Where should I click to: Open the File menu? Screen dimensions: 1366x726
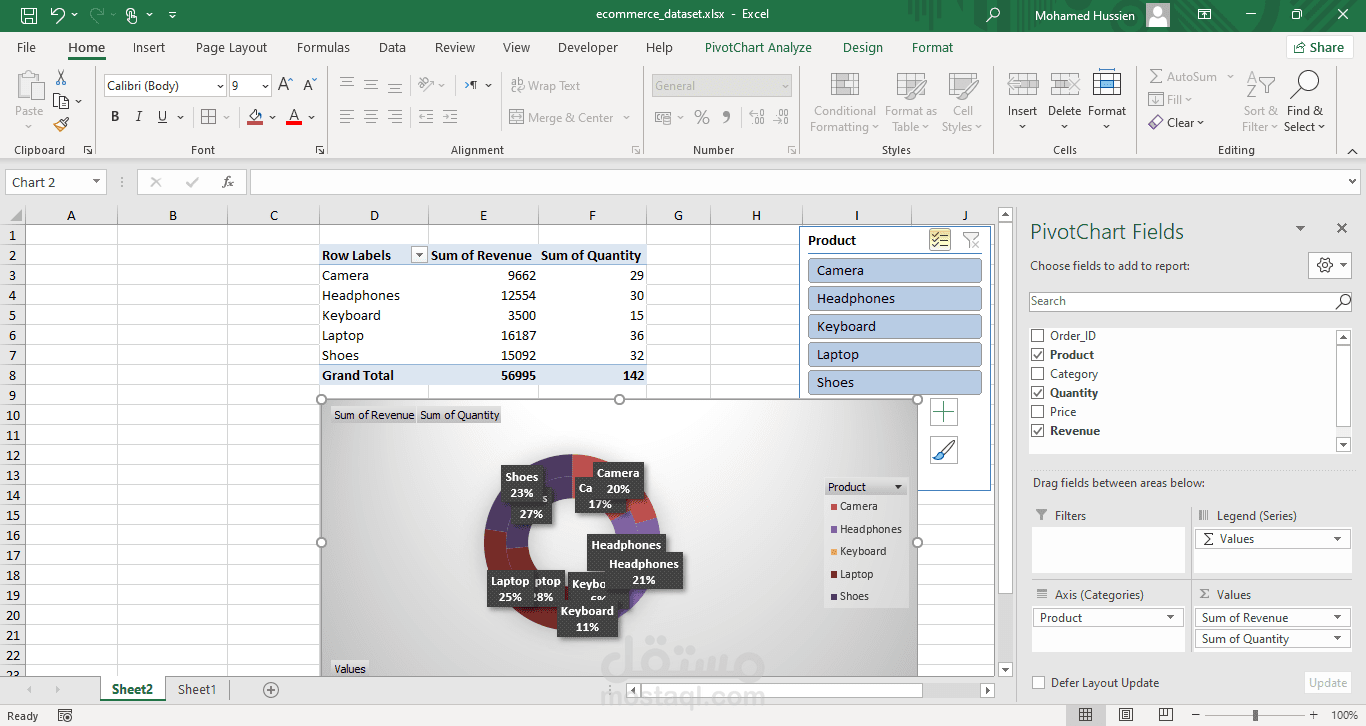[x=26, y=47]
